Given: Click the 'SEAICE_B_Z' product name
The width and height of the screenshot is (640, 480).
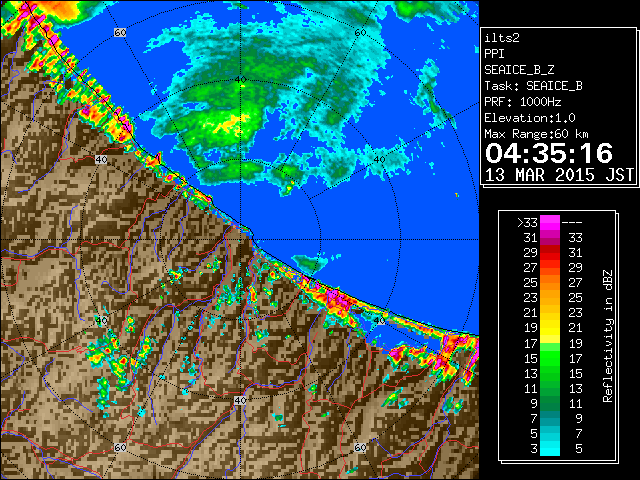Looking at the screenshot, I should (x=519, y=70).
